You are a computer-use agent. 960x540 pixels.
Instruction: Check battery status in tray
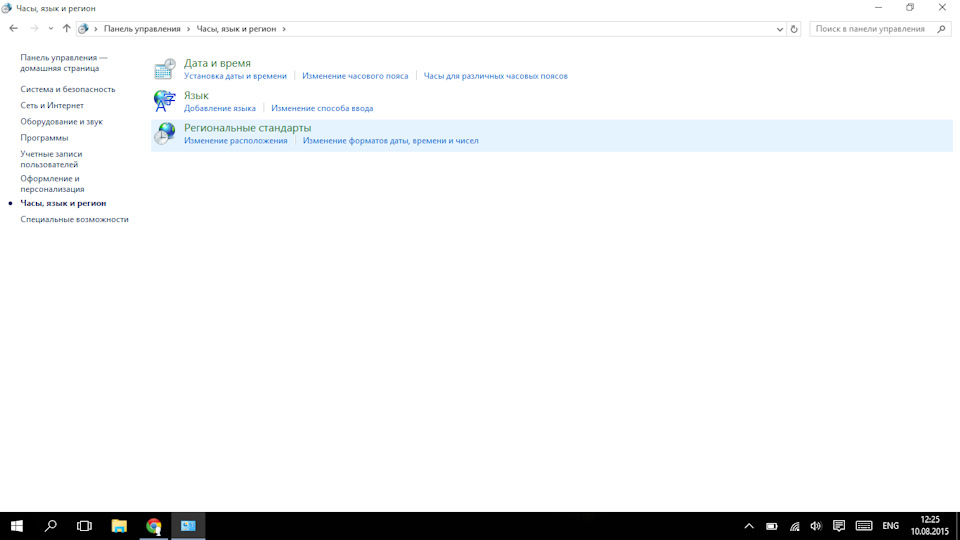coord(771,526)
